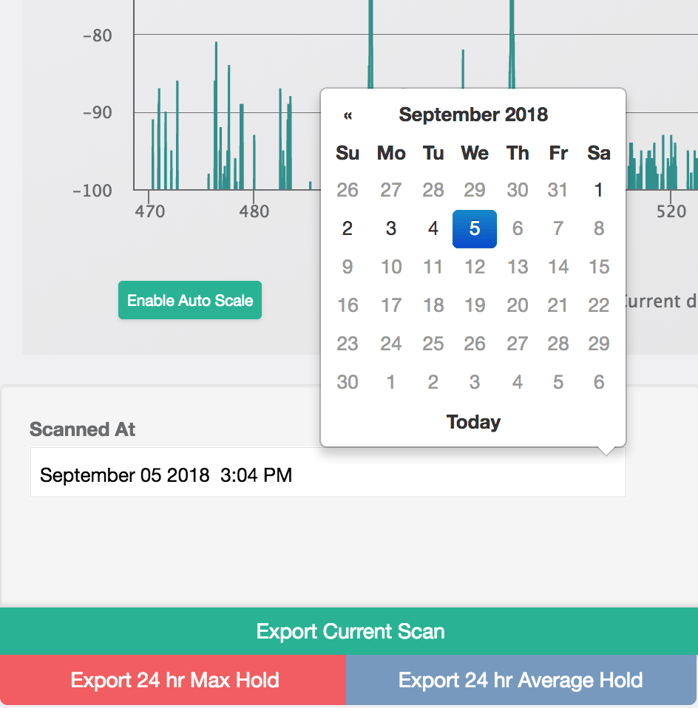Viewport: 698px width, 708px height.
Task: Click Saturday September 8 in calendar
Action: point(598,228)
